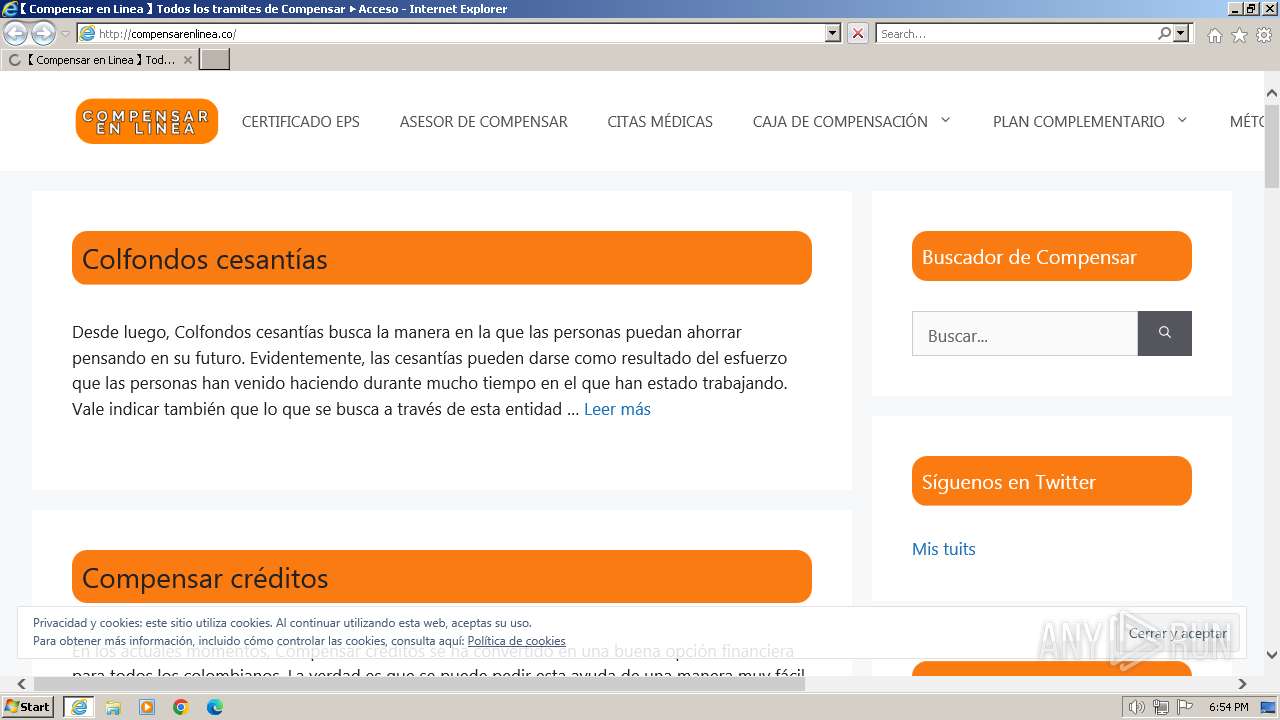Click the IE search box
Image resolution: width=1280 pixels, height=720 pixels.
click(x=1015, y=34)
